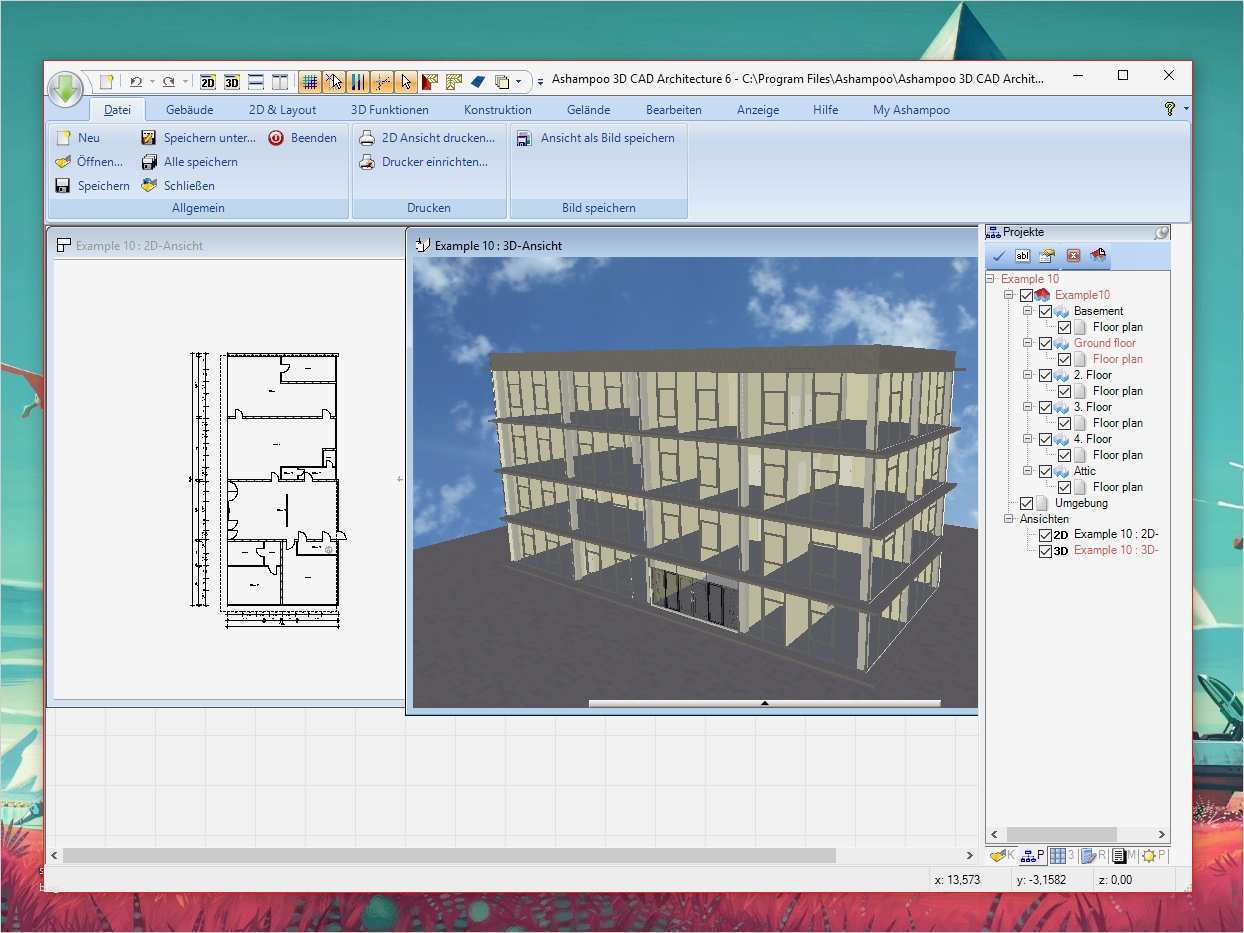Viewport: 1244px width, 933px height.
Task: Open the sun icon tab at panel bottom
Action: point(1149,856)
